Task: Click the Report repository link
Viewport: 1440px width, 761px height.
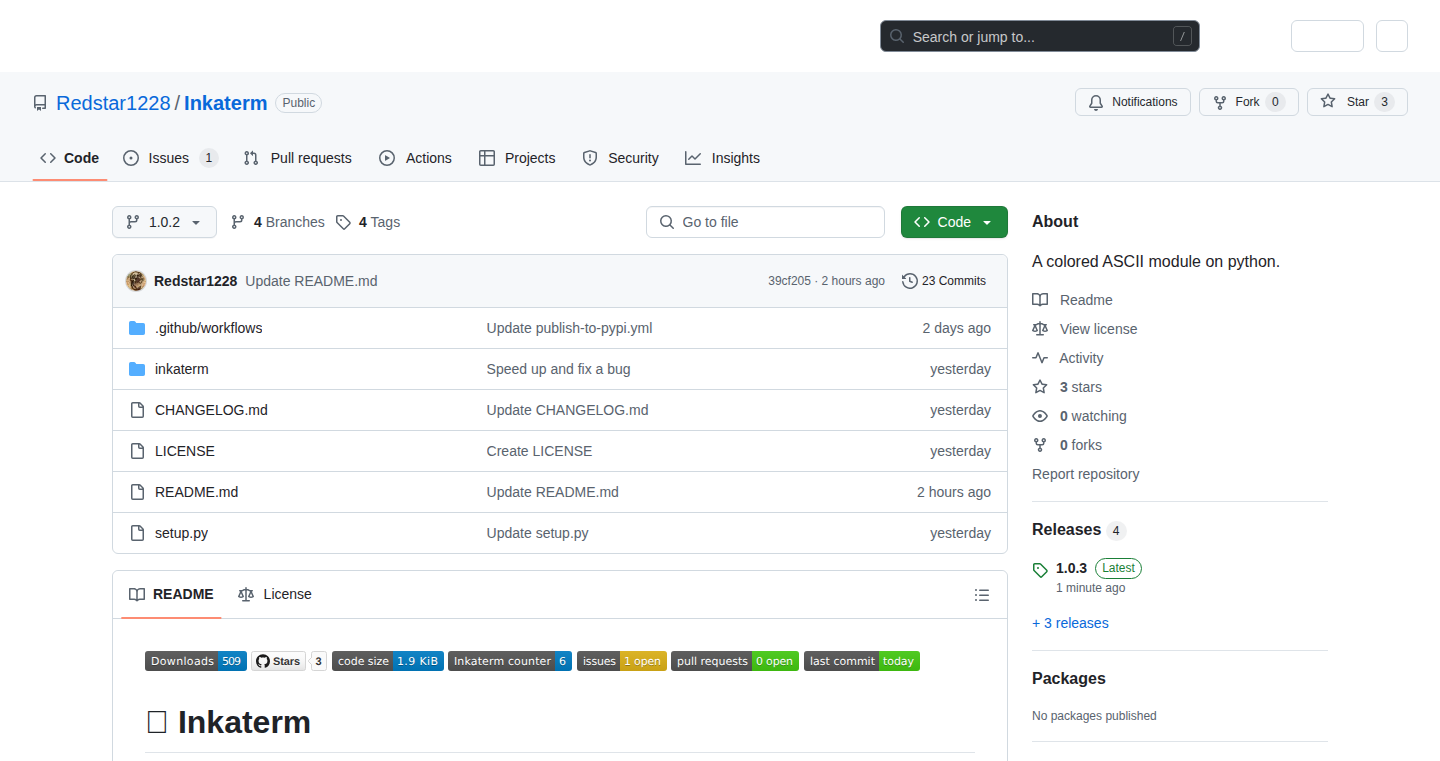Action: (1085, 474)
